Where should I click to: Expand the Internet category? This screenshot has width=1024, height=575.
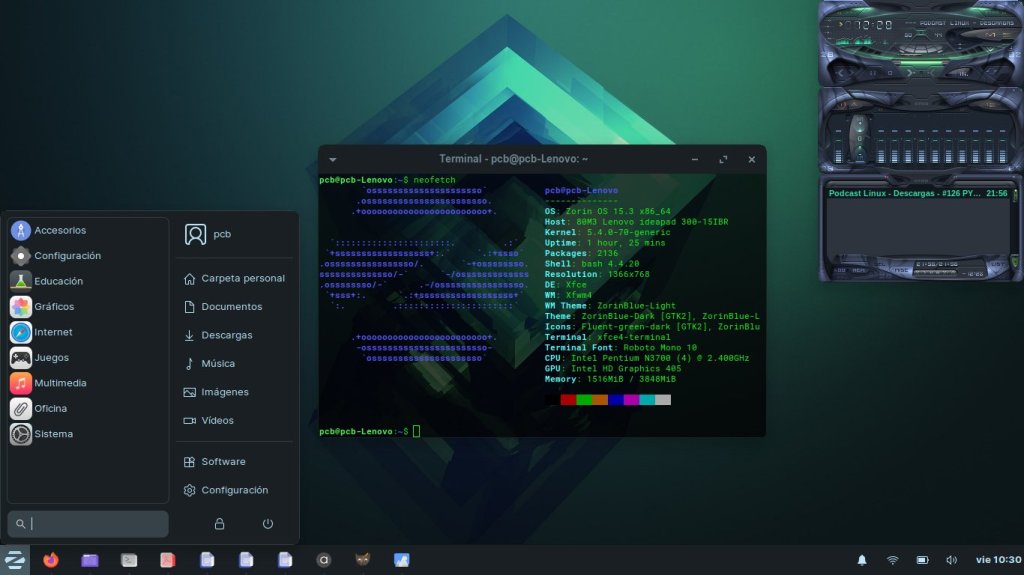point(53,332)
